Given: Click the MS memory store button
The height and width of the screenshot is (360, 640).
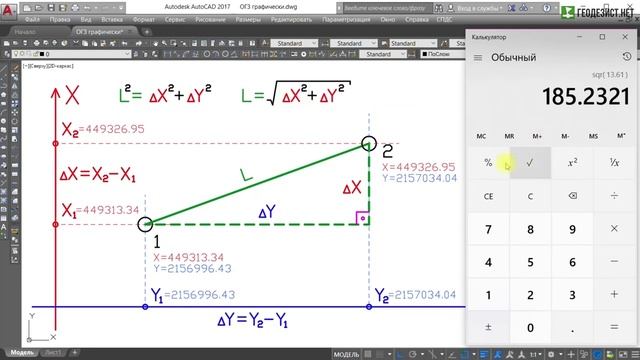Looking at the screenshot, I should 593,136.
